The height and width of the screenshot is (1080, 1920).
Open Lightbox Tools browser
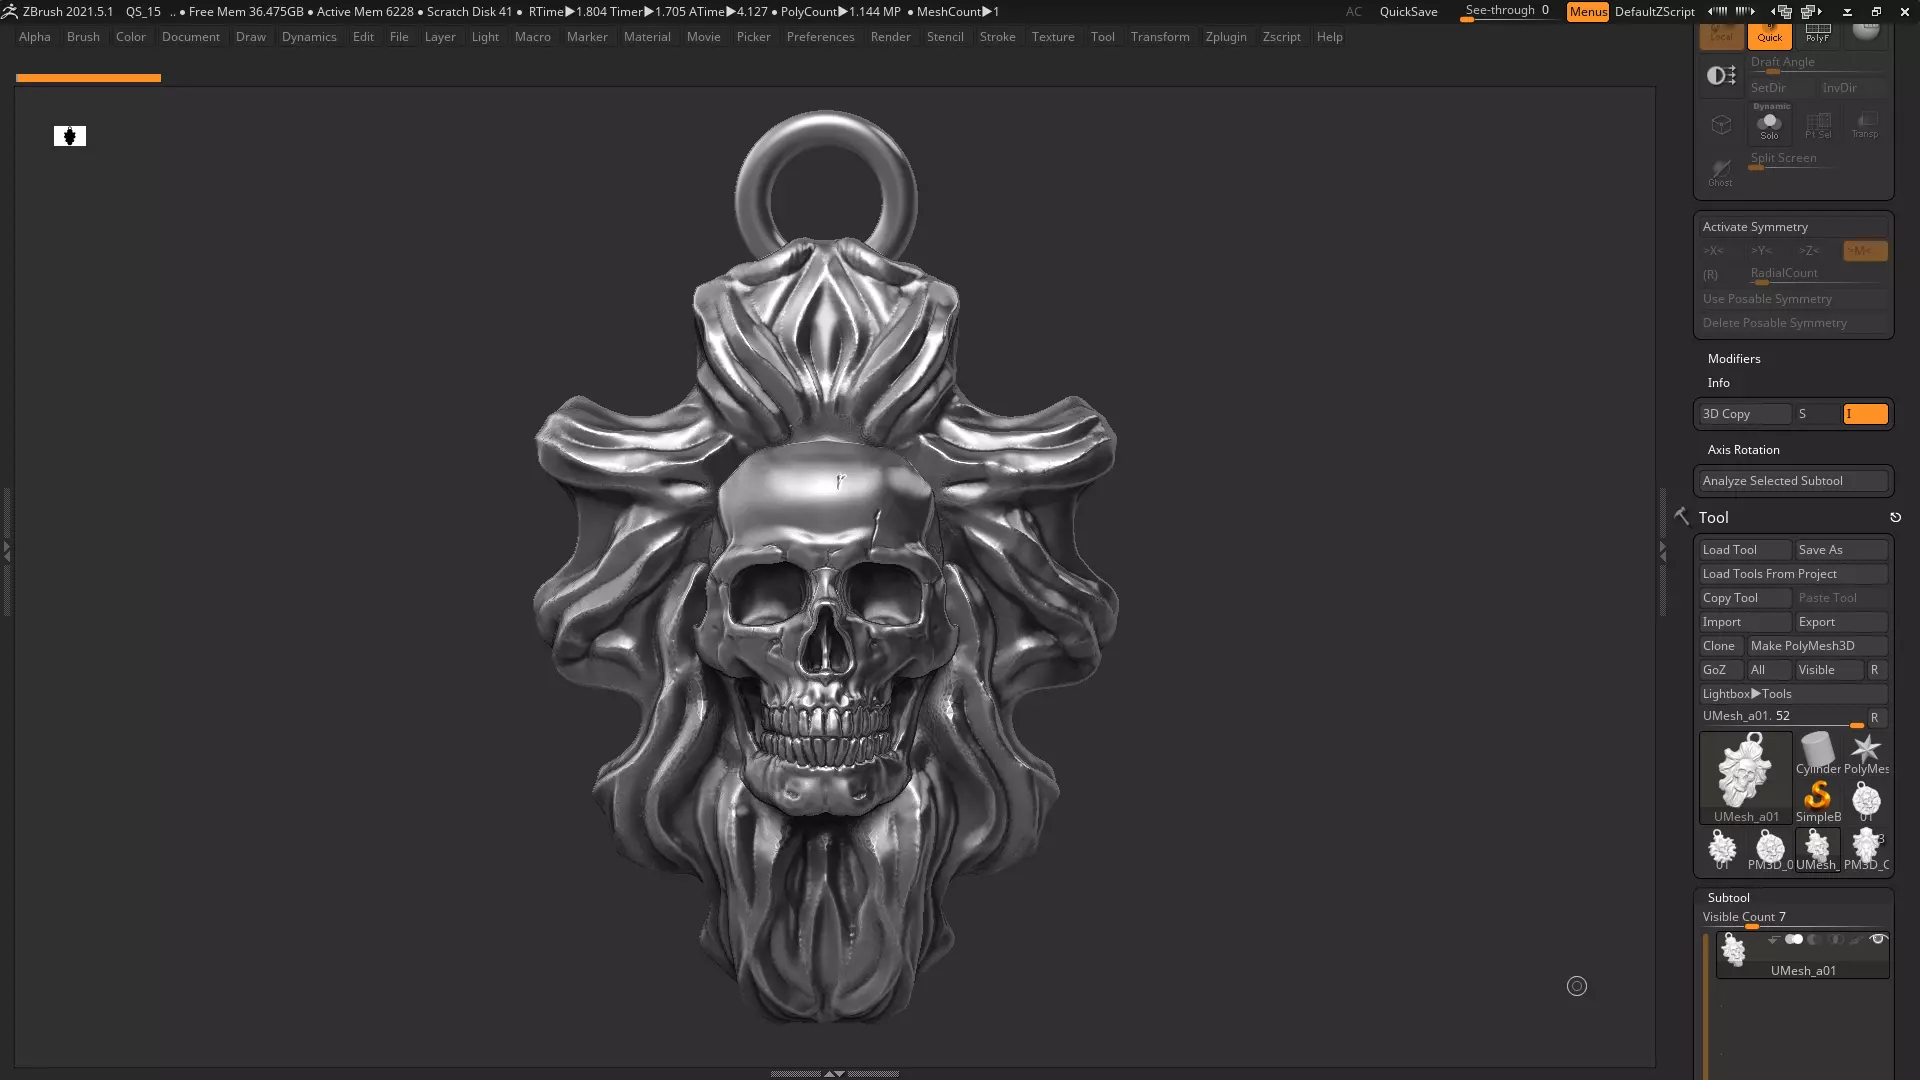pos(1794,694)
